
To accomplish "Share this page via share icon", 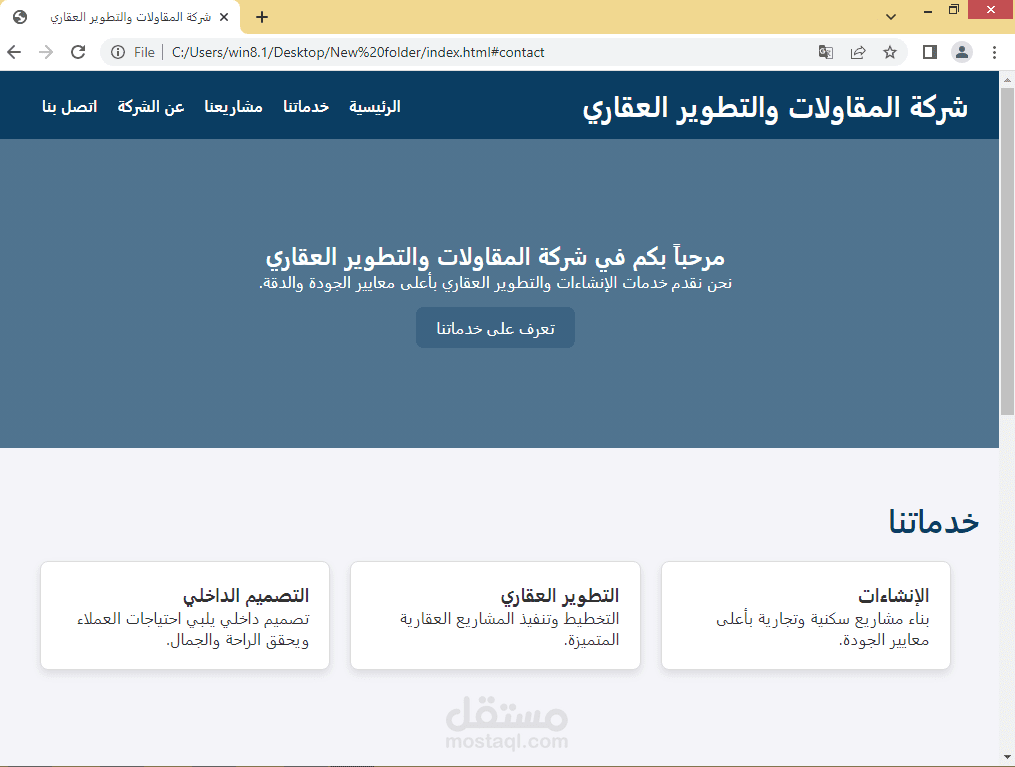I will click(858, 52).
